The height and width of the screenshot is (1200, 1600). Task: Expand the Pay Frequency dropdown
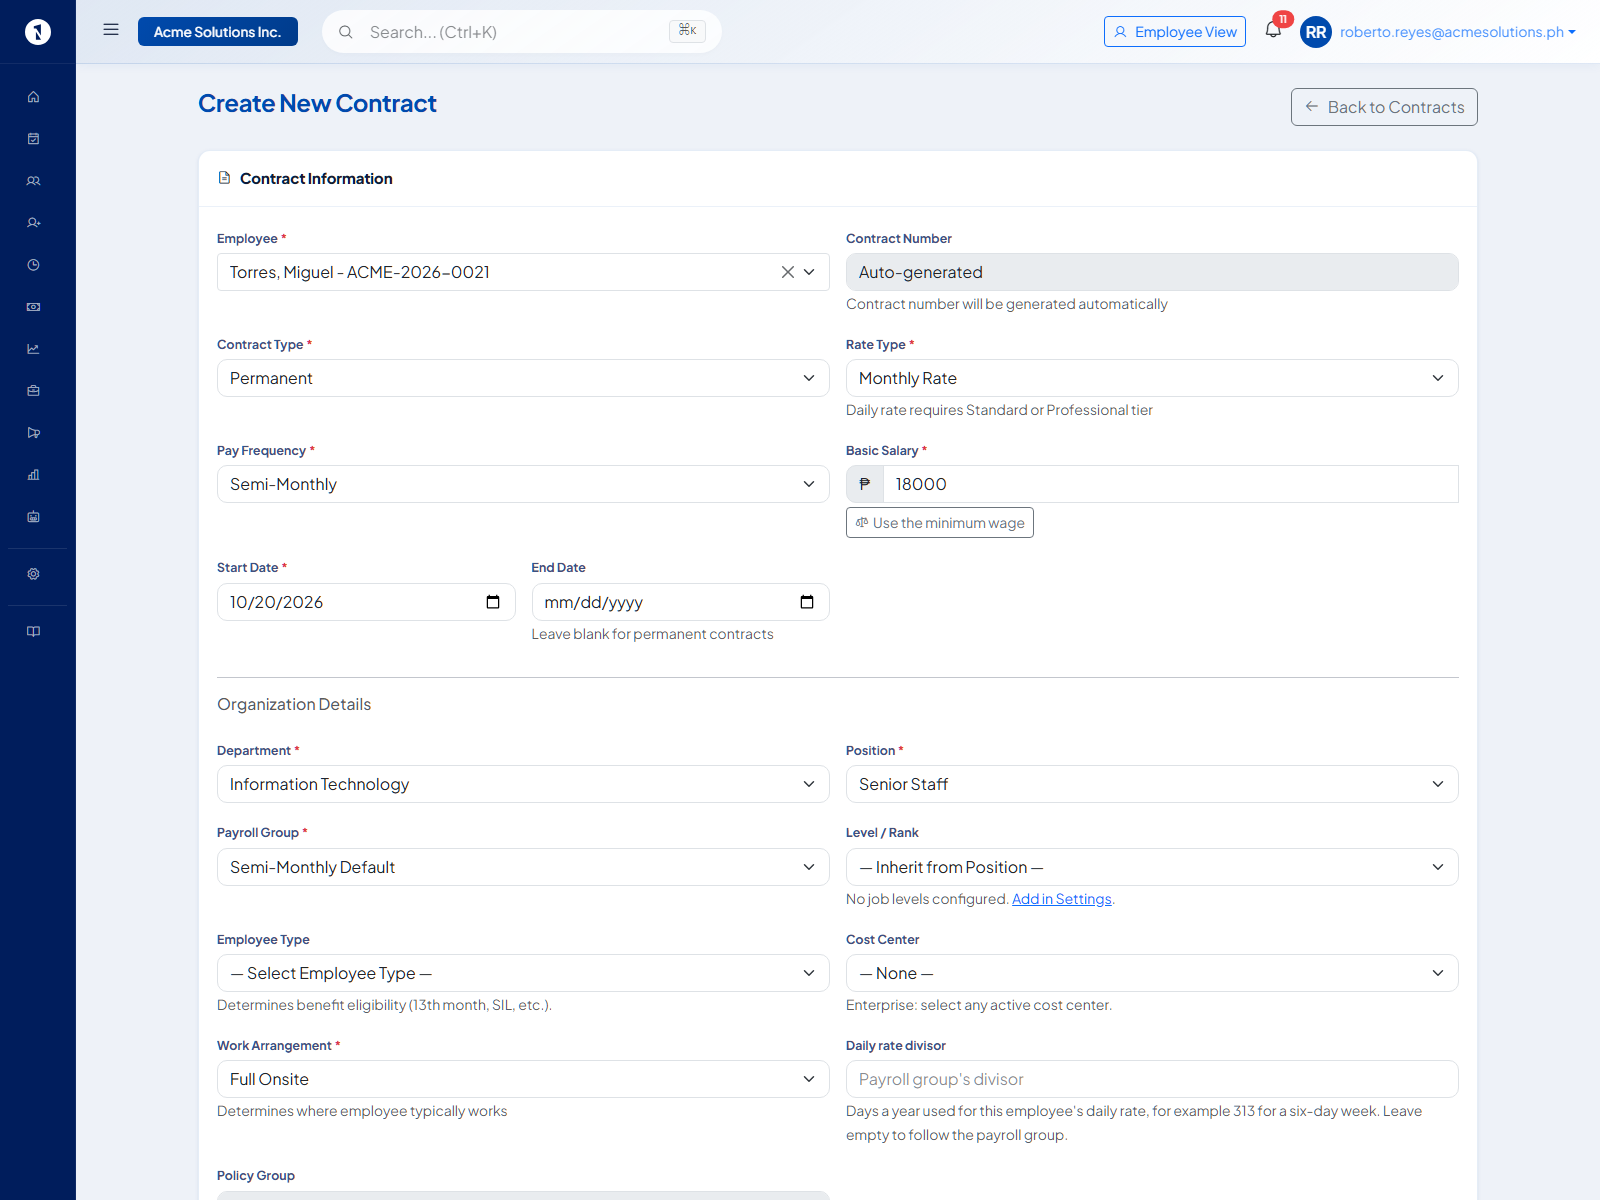coord(523,484)
